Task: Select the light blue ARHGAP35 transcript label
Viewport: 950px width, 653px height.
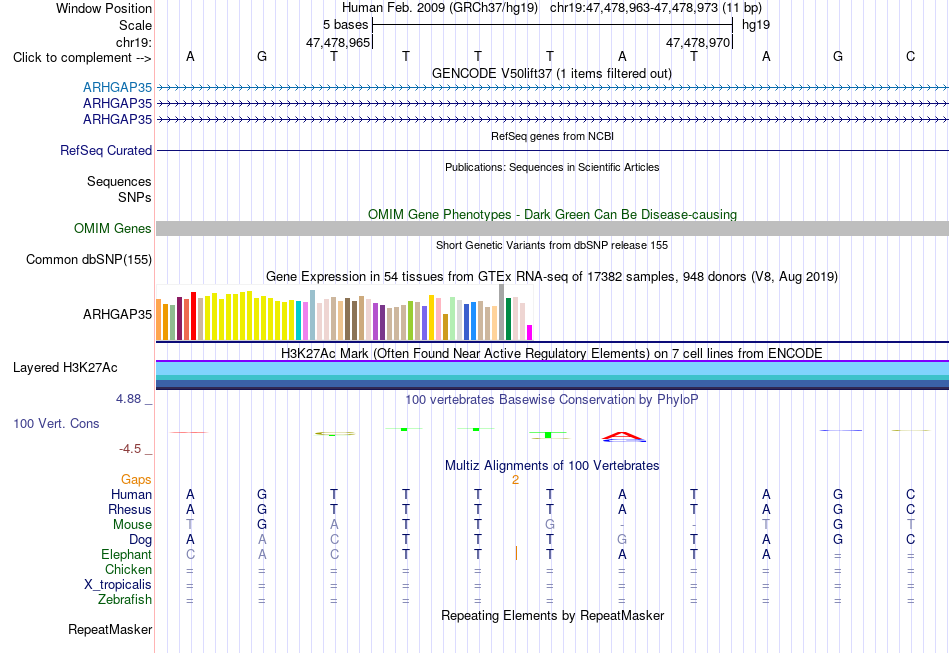Action: coord(118,87)
